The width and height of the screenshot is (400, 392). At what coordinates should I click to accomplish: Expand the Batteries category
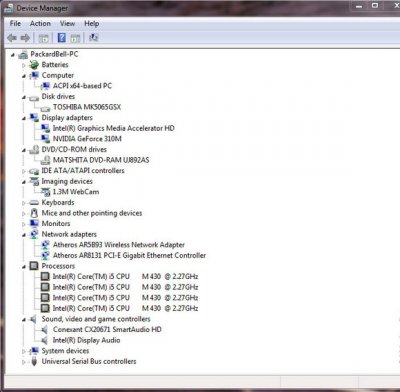(24, 65)
